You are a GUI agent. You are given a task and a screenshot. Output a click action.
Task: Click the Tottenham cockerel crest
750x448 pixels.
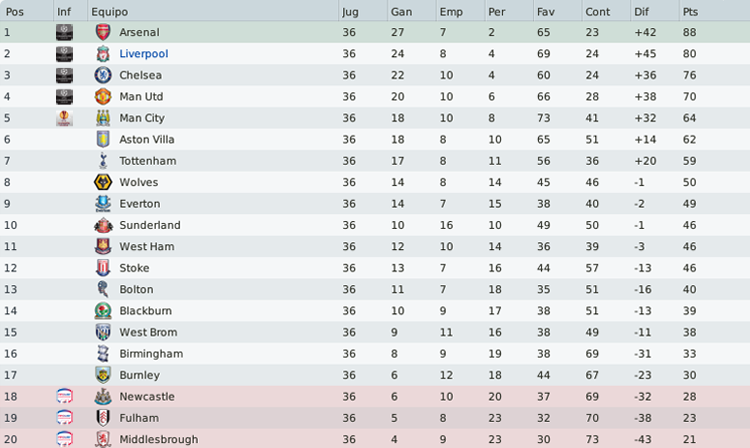103,161
